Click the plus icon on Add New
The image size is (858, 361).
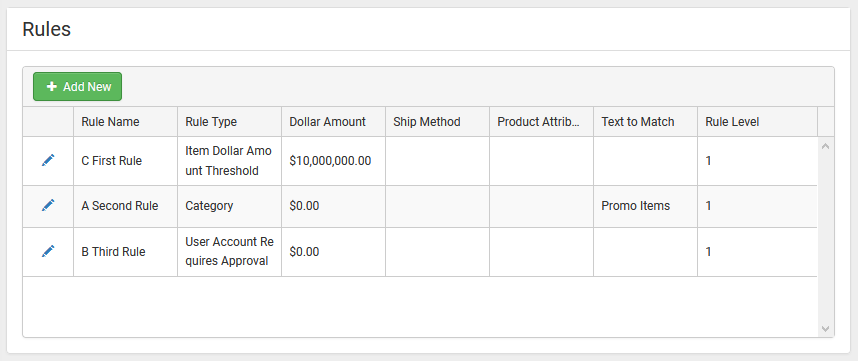(52, 86)
